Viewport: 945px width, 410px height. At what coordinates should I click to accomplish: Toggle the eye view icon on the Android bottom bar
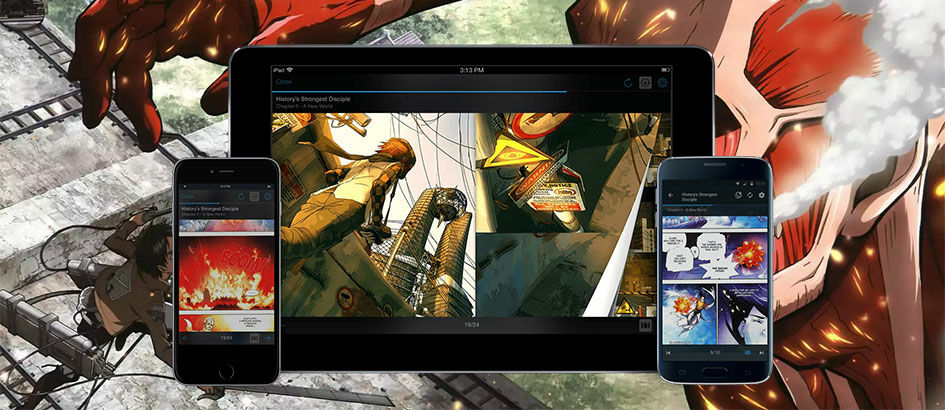click(x=749, y=352)
